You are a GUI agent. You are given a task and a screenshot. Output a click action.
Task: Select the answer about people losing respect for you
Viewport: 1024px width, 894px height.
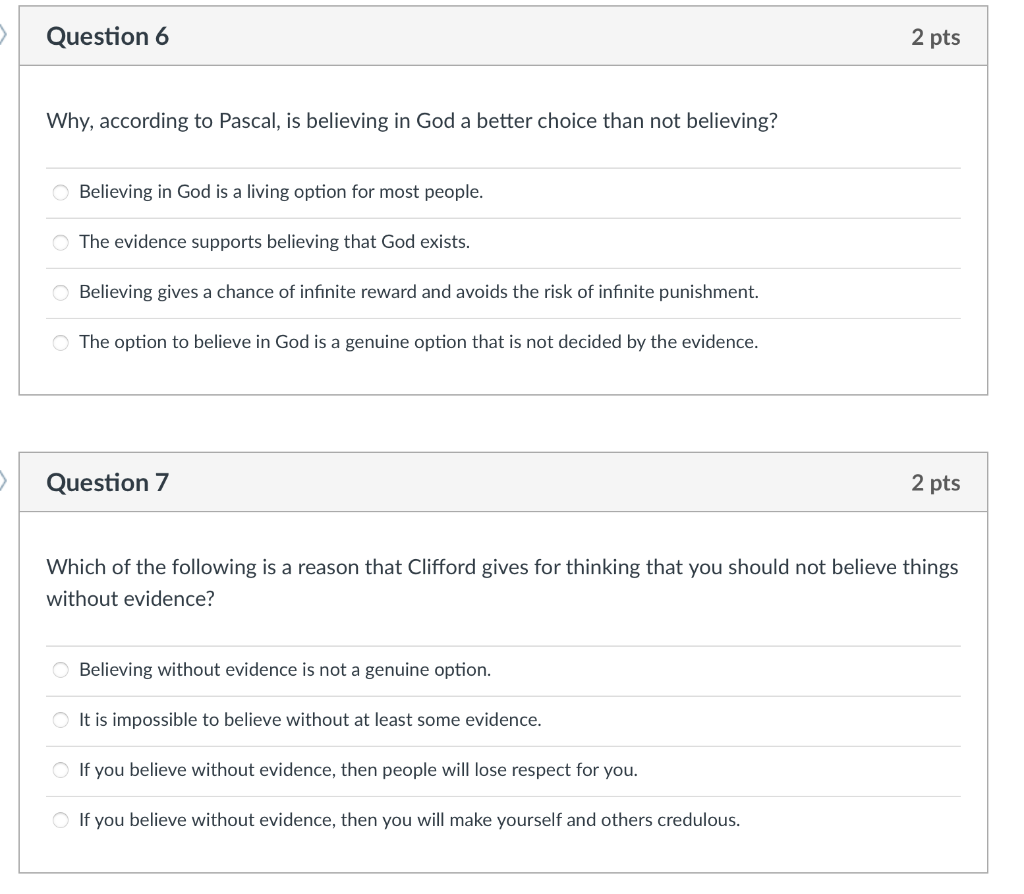pyautogui.click(x=60, y=769)
